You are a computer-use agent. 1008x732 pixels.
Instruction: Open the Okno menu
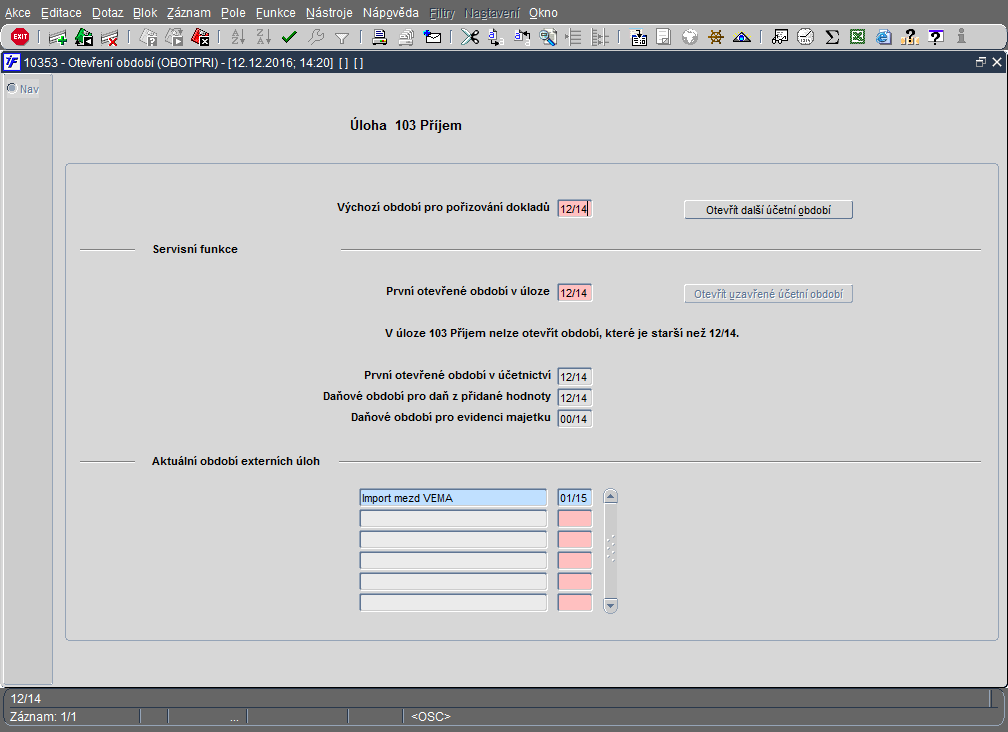coord(543,13)
